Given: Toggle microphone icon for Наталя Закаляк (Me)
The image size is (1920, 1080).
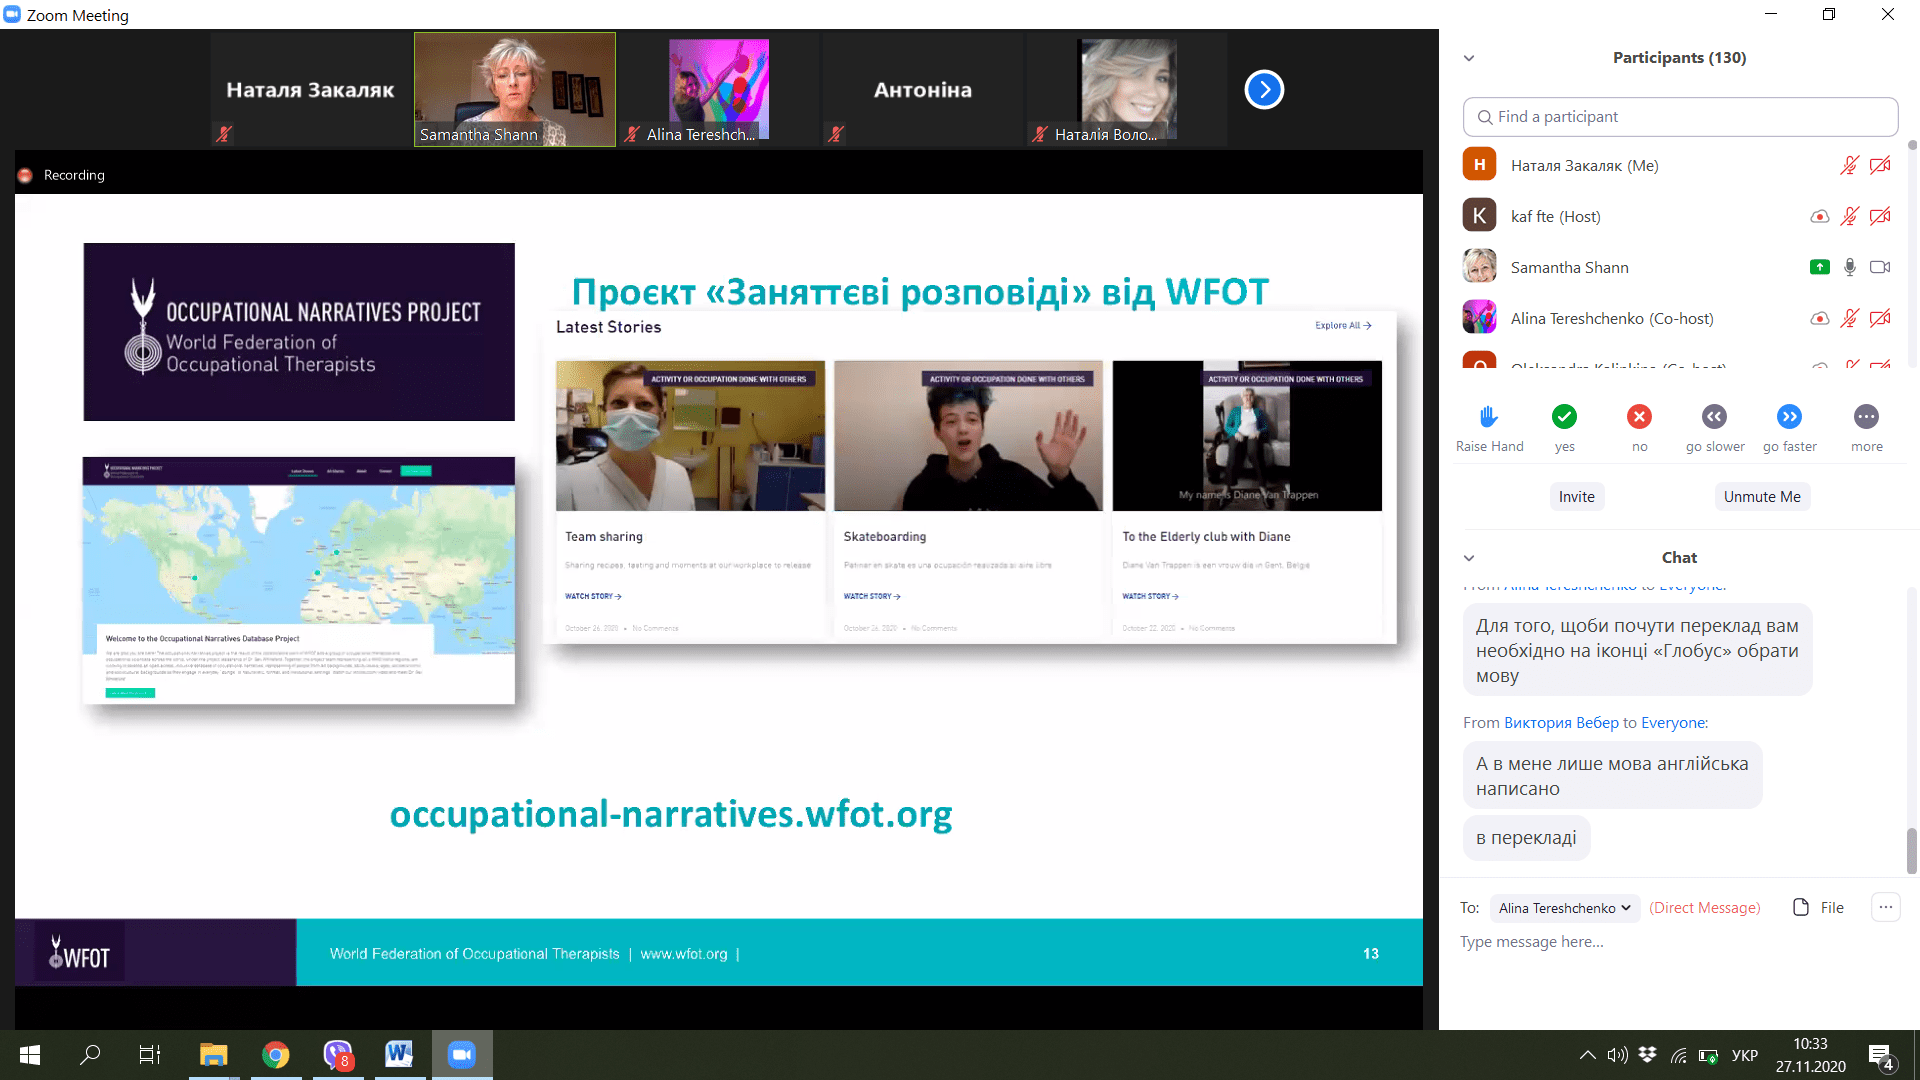Looking at the screenshot, I should click(1849, 166).
